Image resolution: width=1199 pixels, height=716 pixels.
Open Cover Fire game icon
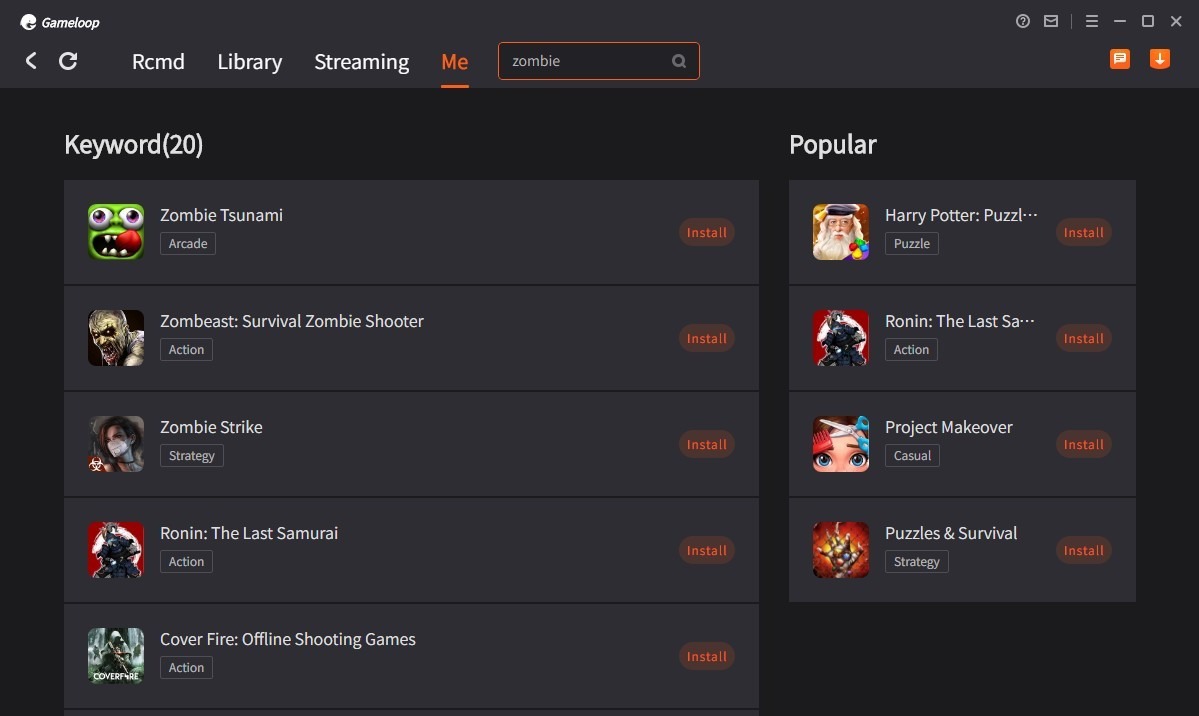[x=115, y=656]
